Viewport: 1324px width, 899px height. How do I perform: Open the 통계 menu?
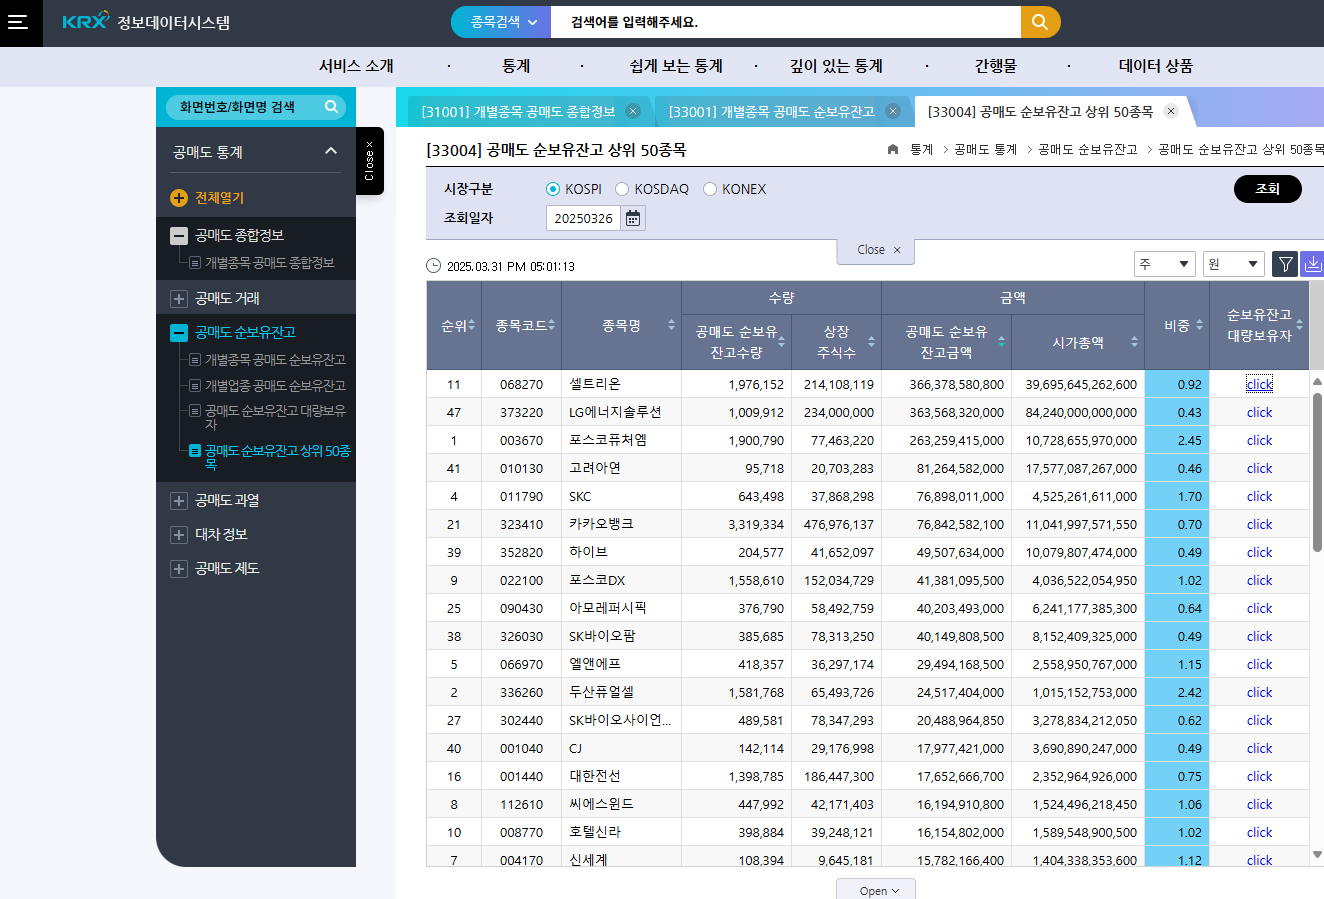pos(516,66)
